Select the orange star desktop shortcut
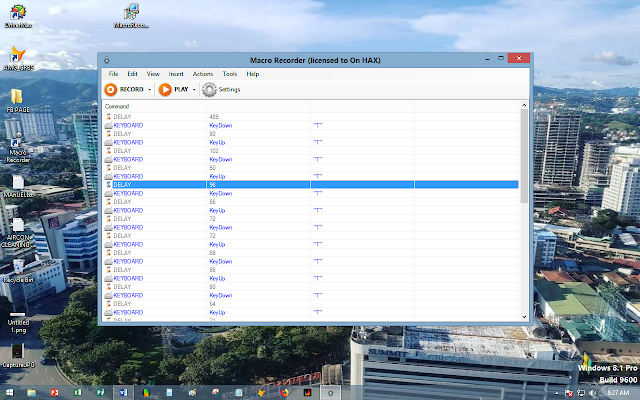 click(x=18, y=58)
